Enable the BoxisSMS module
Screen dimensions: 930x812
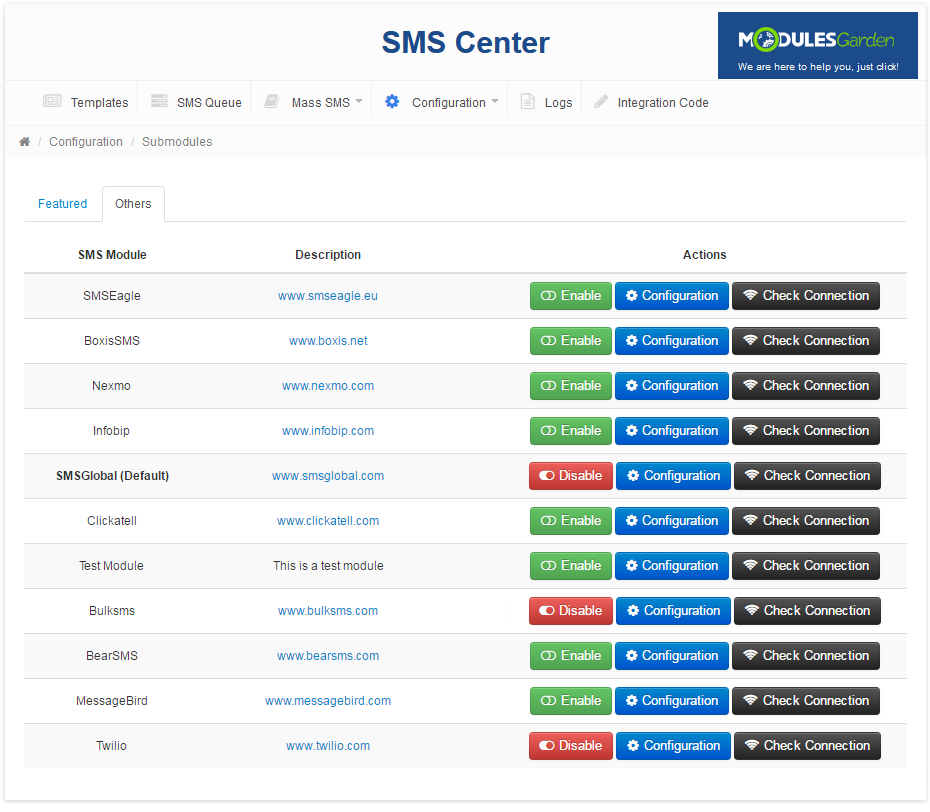pyautogui.click(x=571, y=341)
